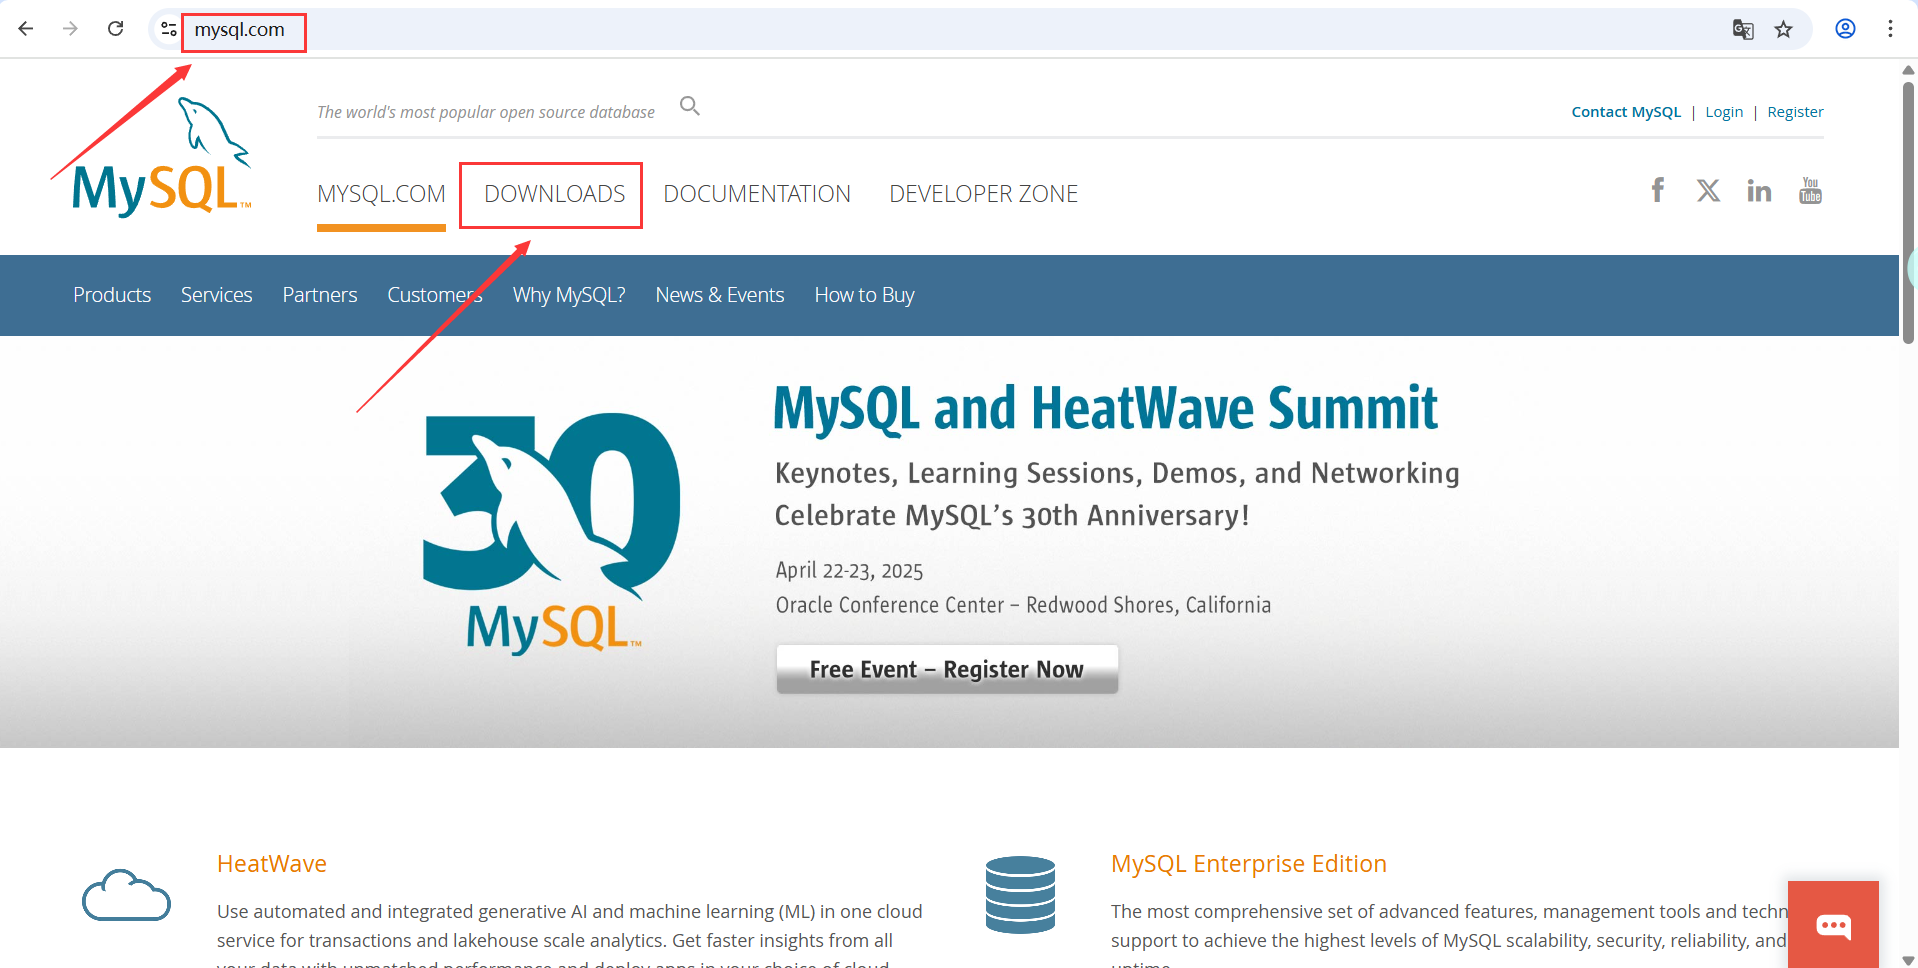Open the red chat bubble widget
Screen dimensions: 1918x968
pyautogui.click(x=1833, y=925)
